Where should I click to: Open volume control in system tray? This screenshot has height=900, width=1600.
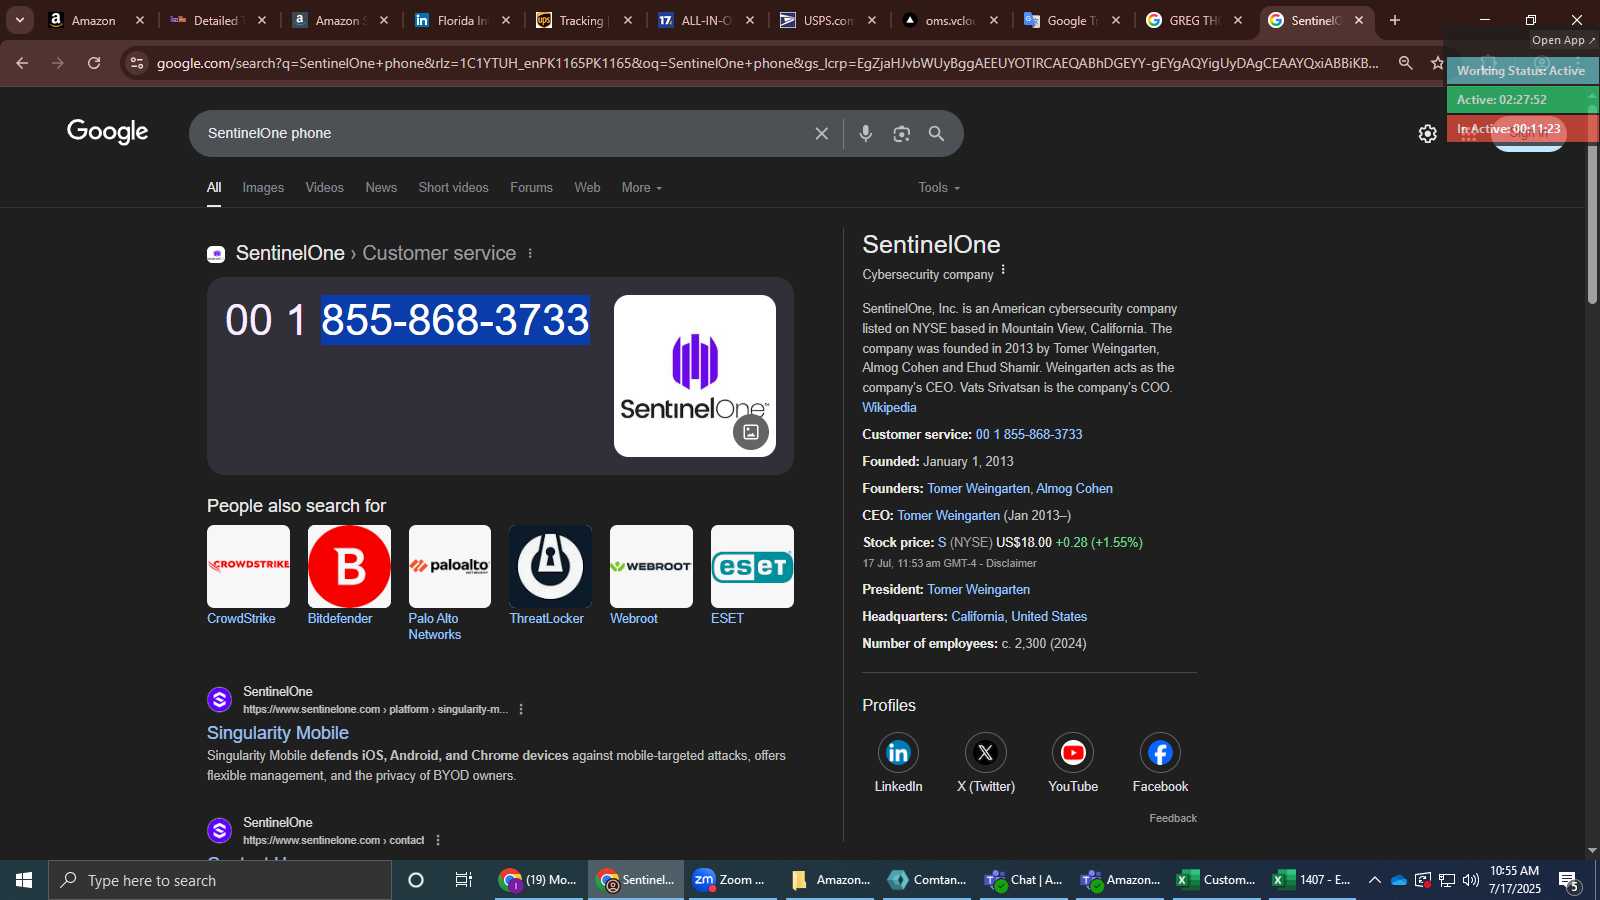point(1471,880)
